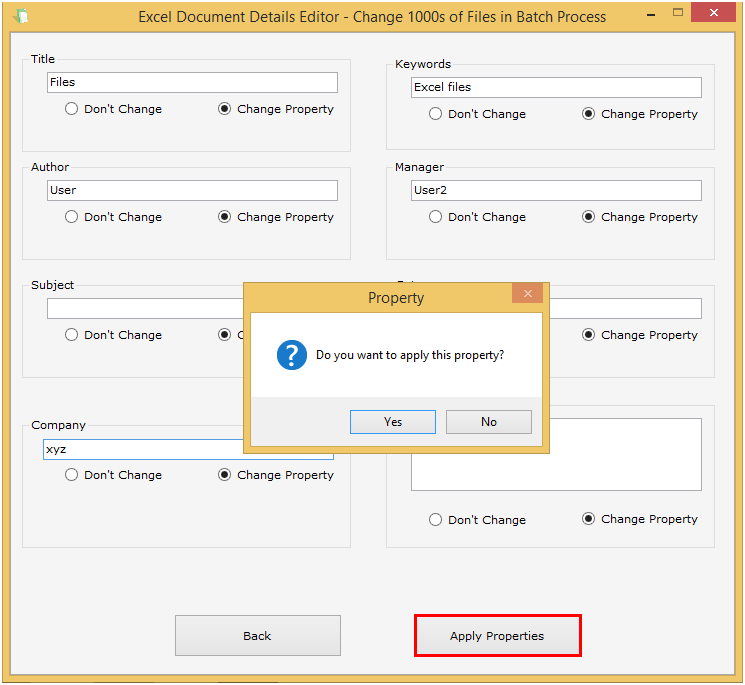This screenshot has height=685, width=745.
Task: Click the Subject text field
Action: pyautogui.click(x=145, y=309)
